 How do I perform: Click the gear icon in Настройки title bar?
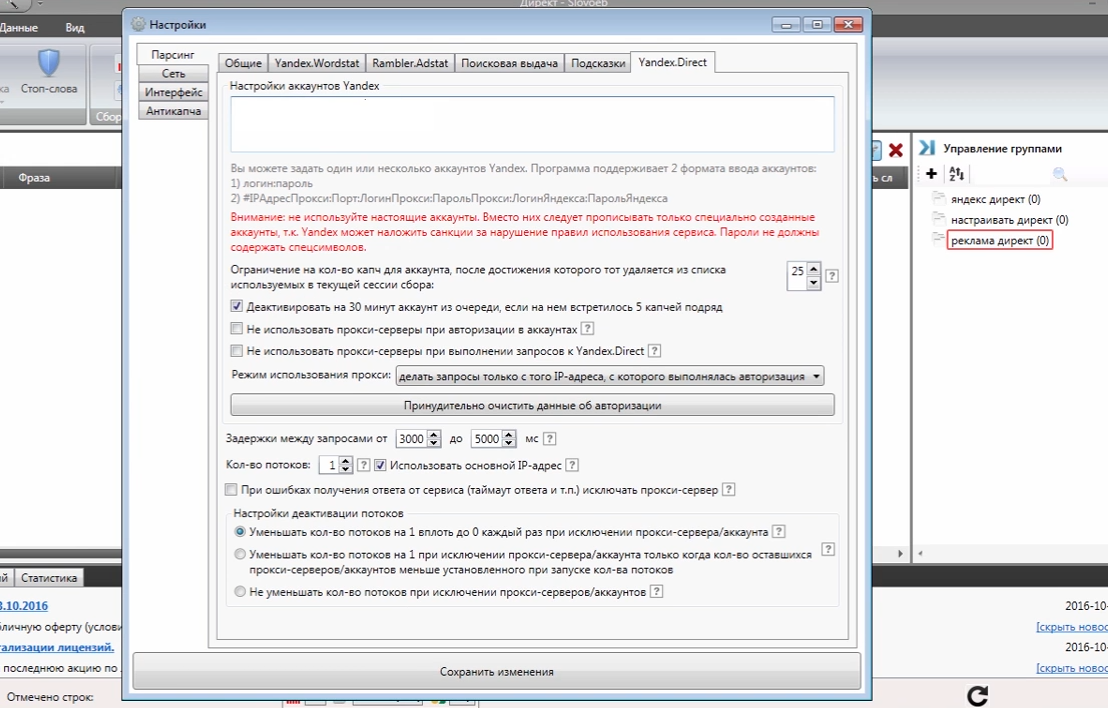pyautogui.click(x=138, y=24)
